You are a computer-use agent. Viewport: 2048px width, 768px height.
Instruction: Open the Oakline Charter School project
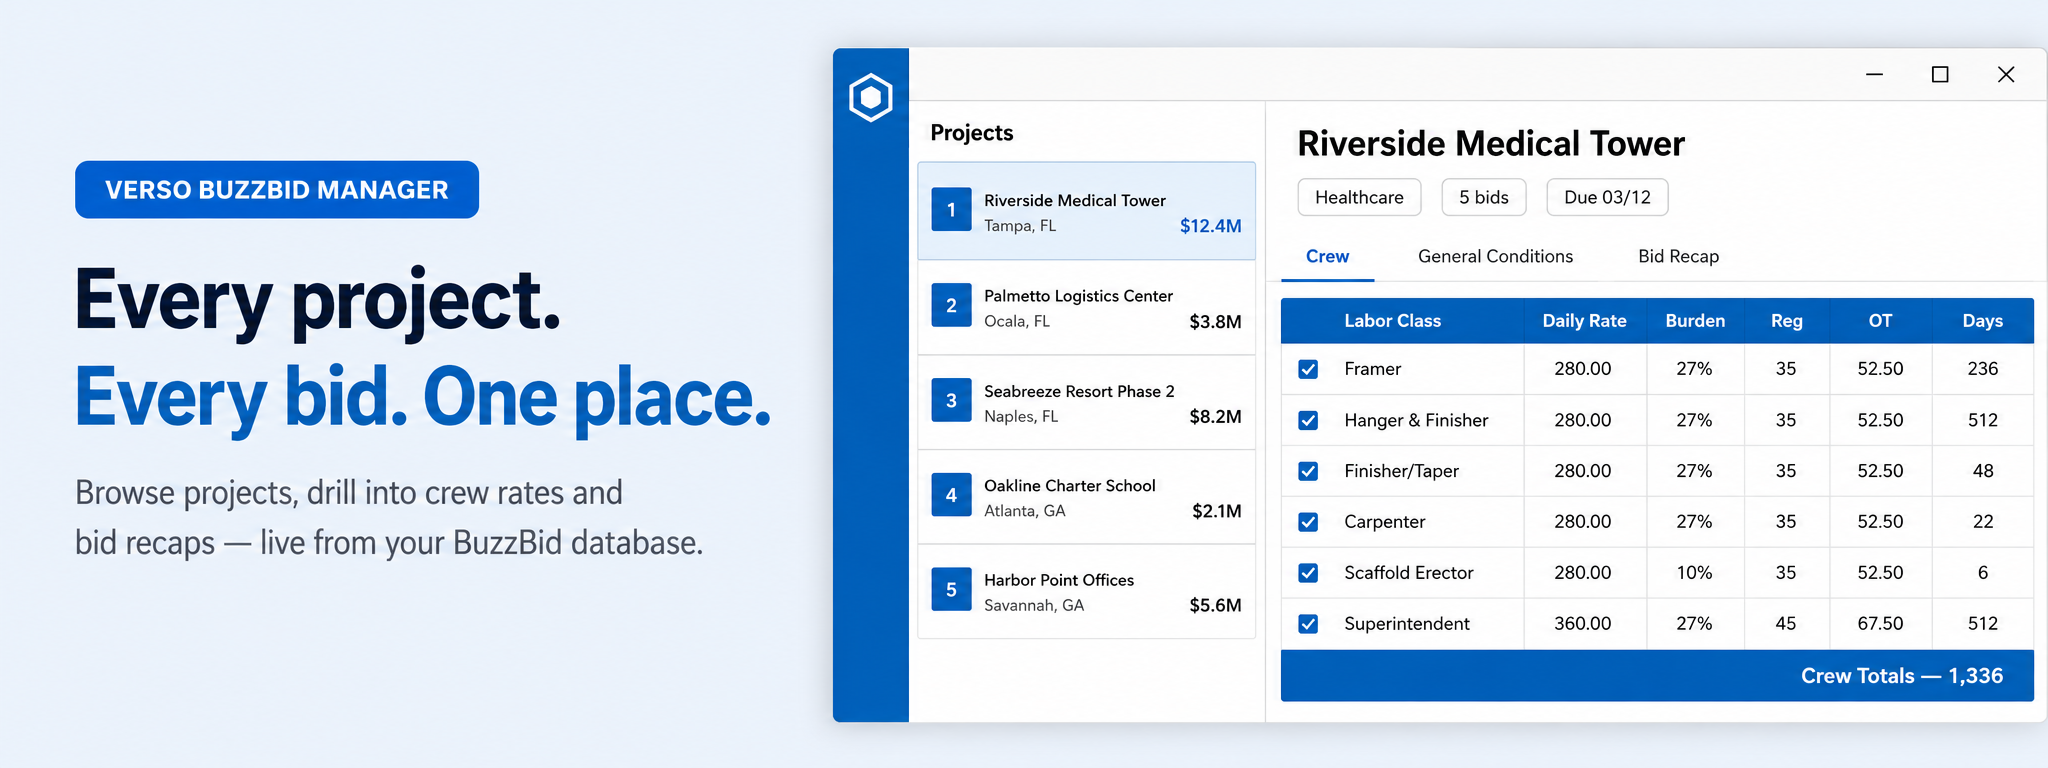click(x=1086, y=497)
